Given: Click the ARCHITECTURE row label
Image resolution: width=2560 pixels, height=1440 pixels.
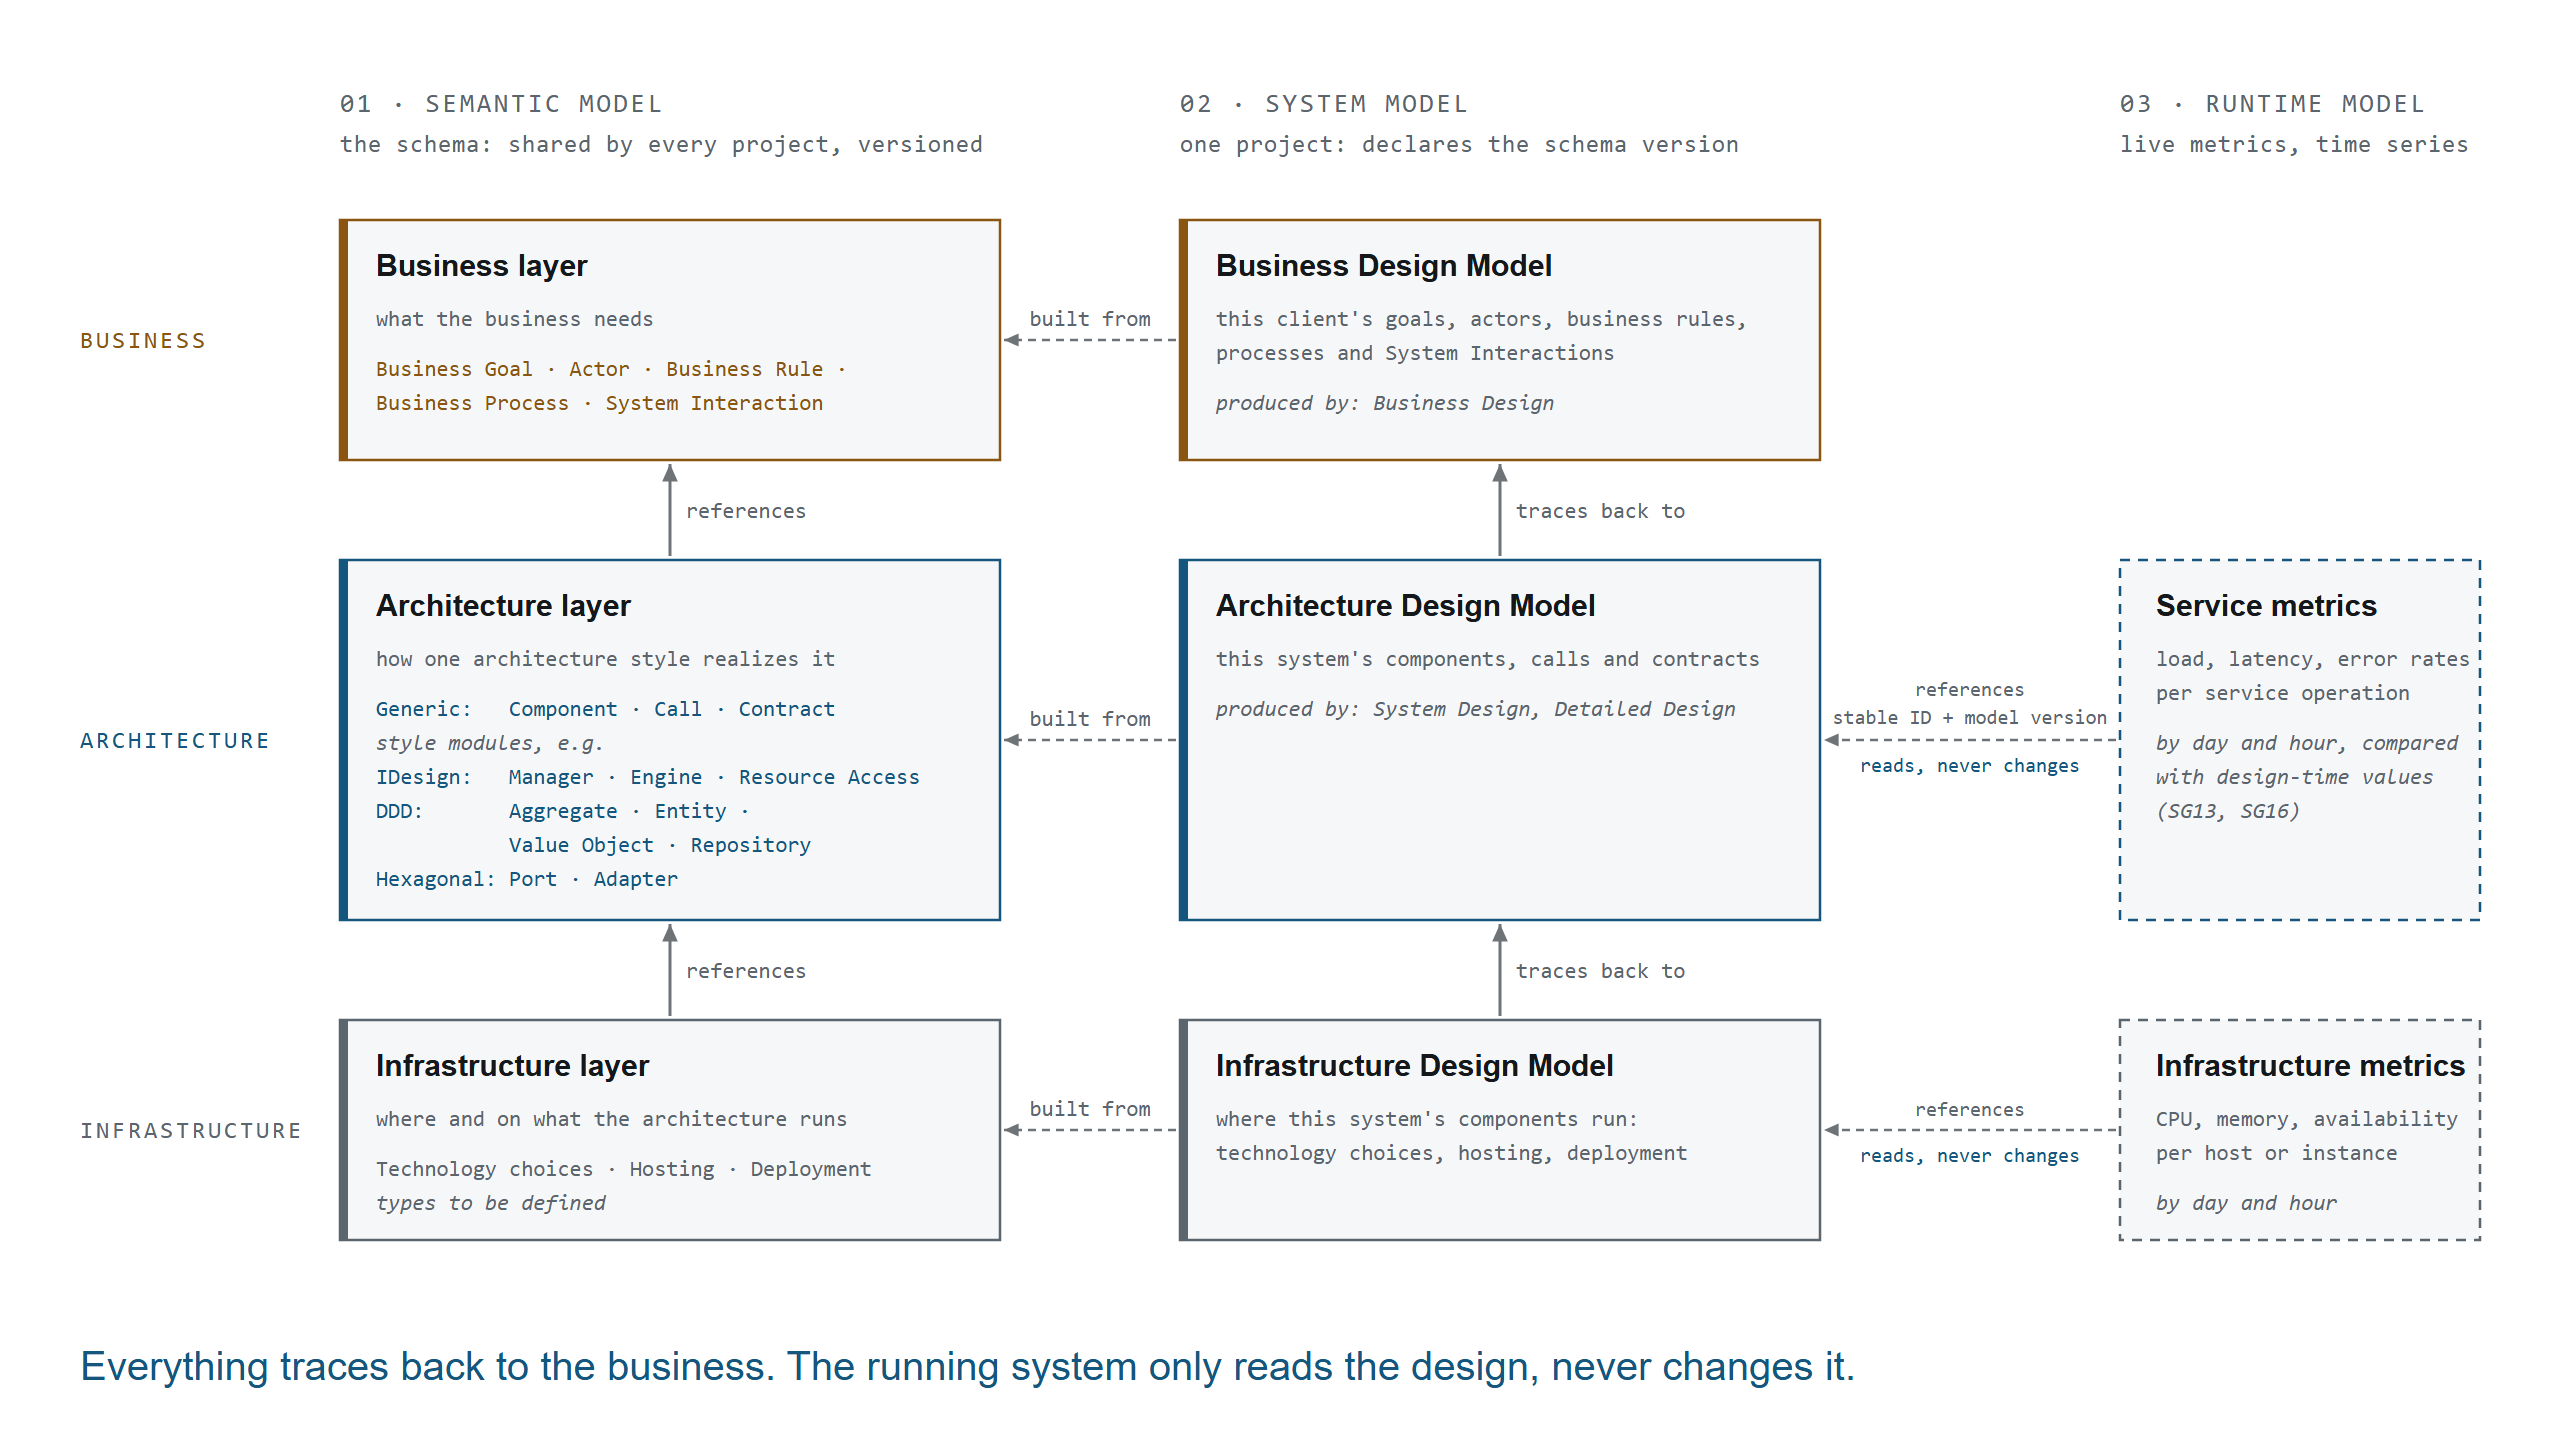Looking at the screenshot, I should [x=175, y=741].
